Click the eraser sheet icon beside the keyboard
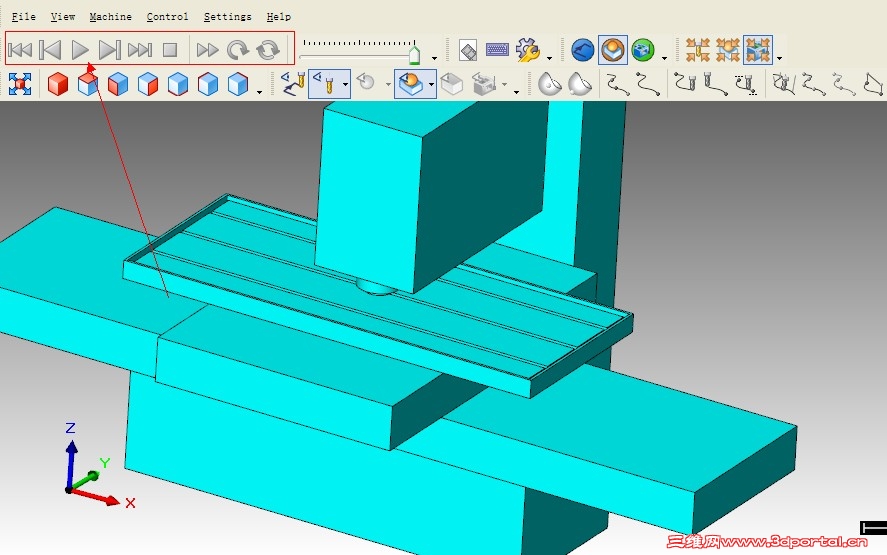Screen dimensions: 887x555 tap(468, 50)
